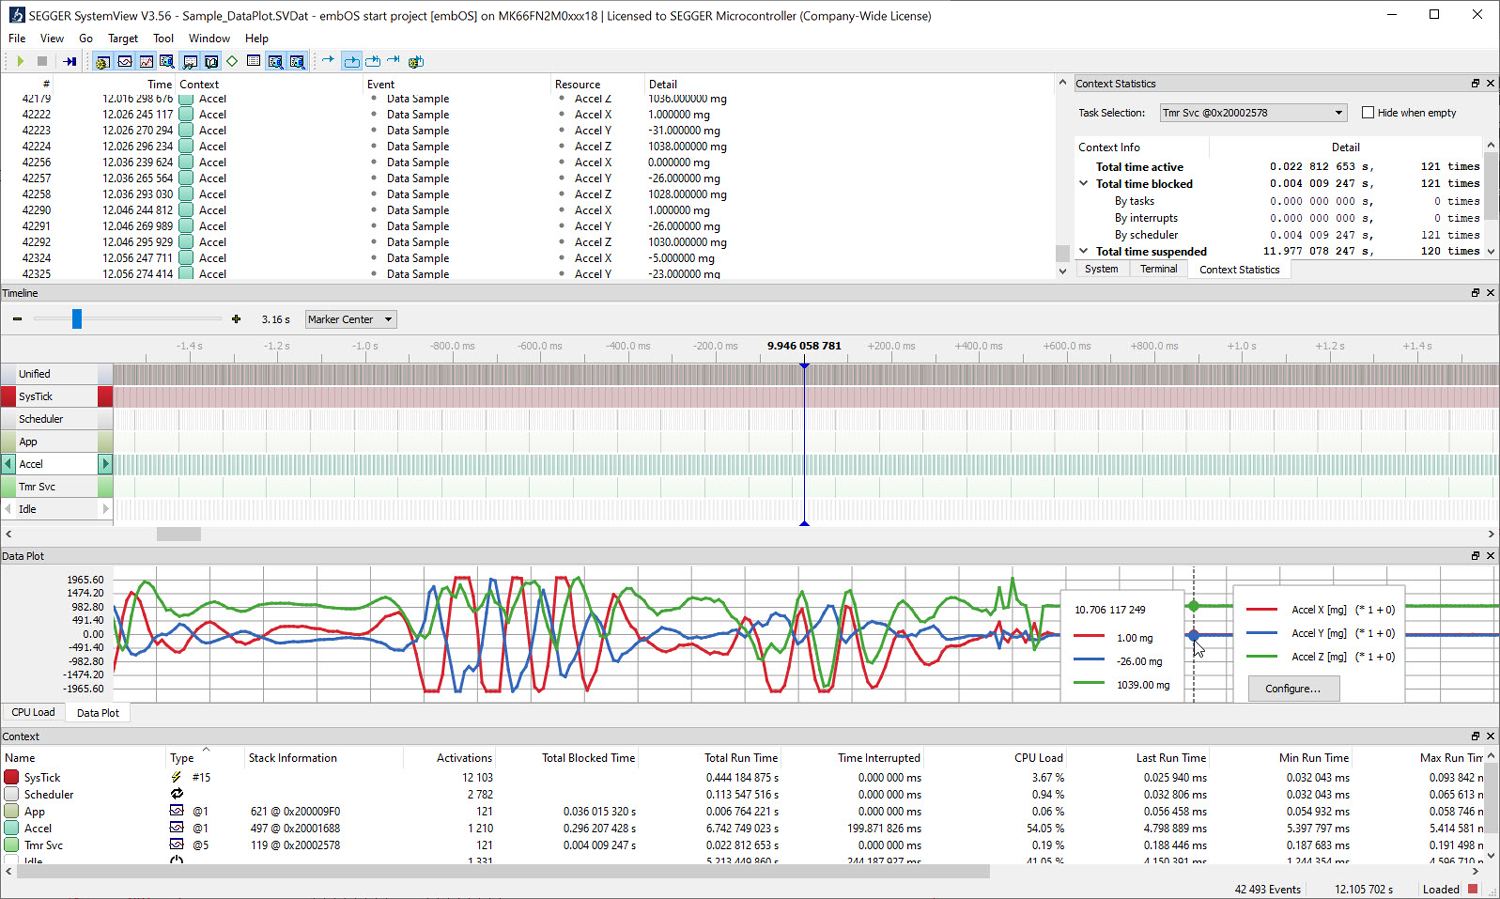This screenshot has width=1500, height=899.
Task: Open the Marker Center dropdown
Action: pyautogui.click(x=350, y=319)
